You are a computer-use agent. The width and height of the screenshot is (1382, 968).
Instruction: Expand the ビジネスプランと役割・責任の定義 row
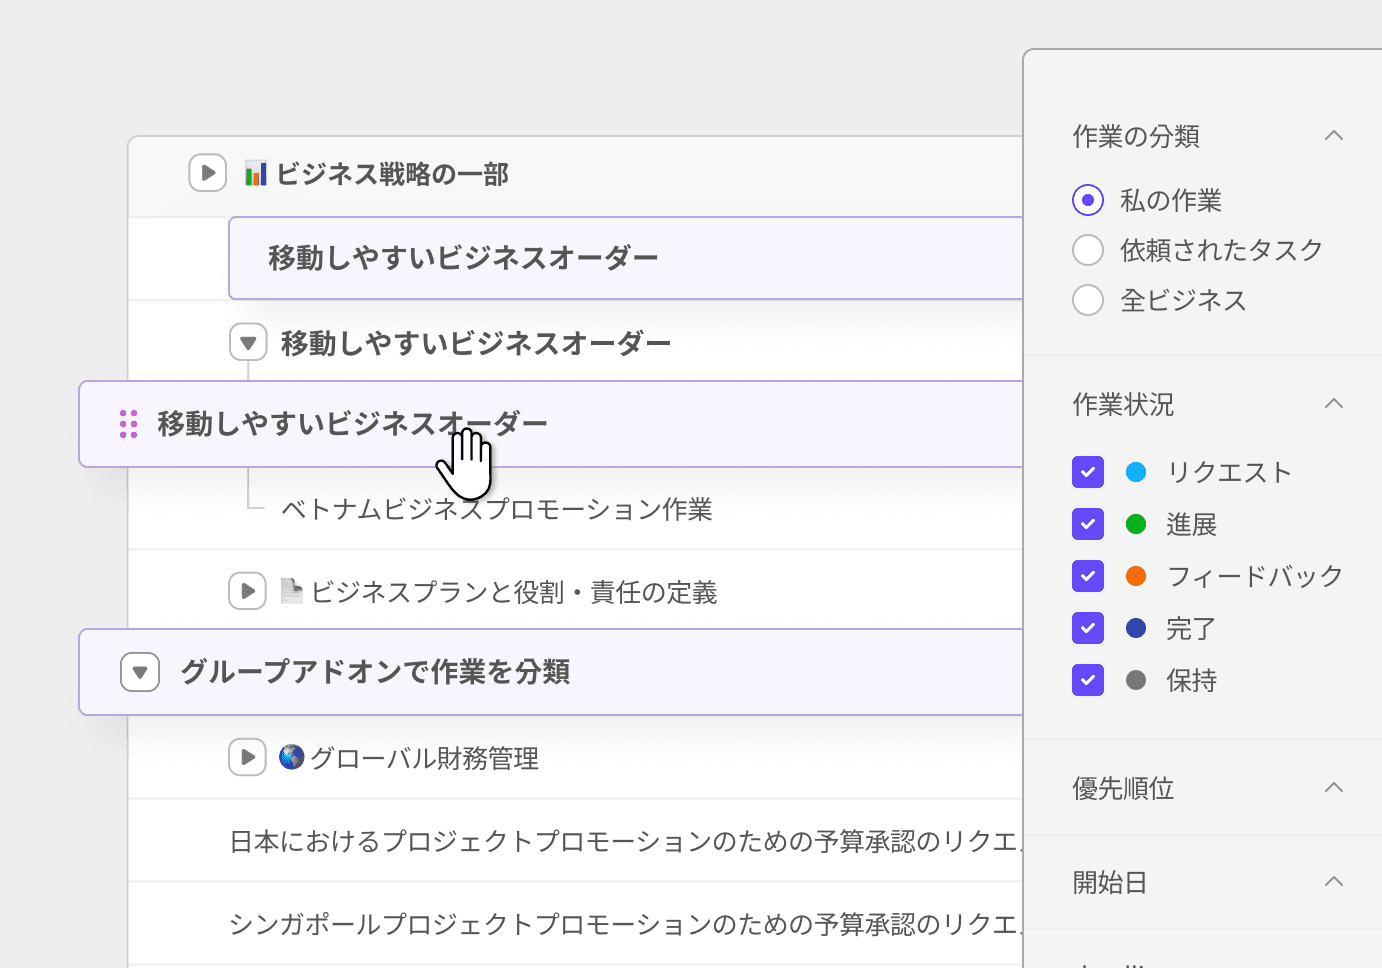pyautogui.click(x=247, y=591)
